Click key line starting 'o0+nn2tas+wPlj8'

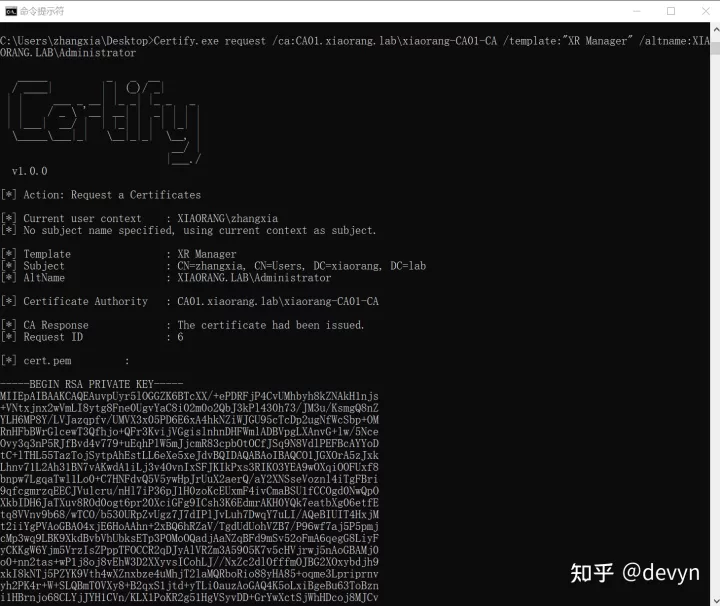coord(189,562)
